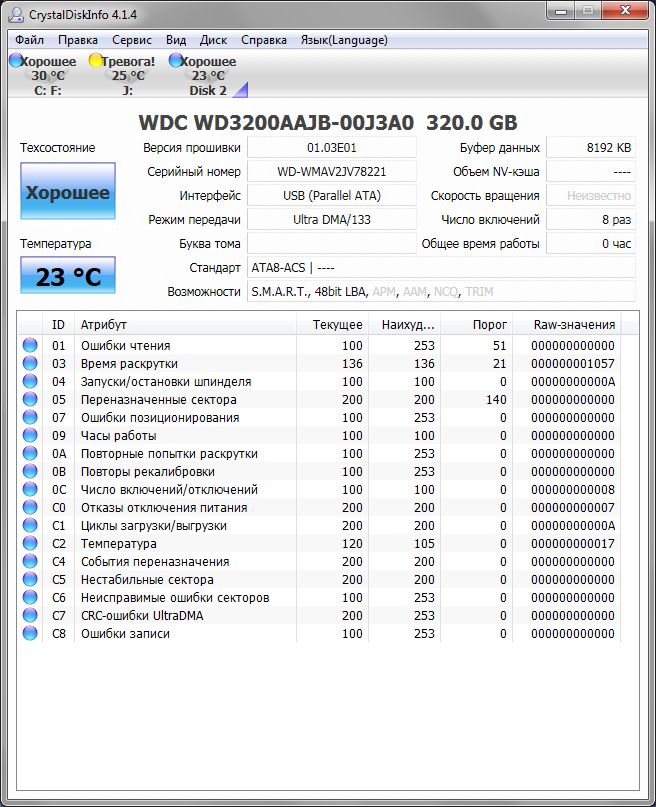The width and height of the screenshot is (656, 807).
Task: Click status orb for attribute 03 Время раскрутки
Action: pos(30,363)
